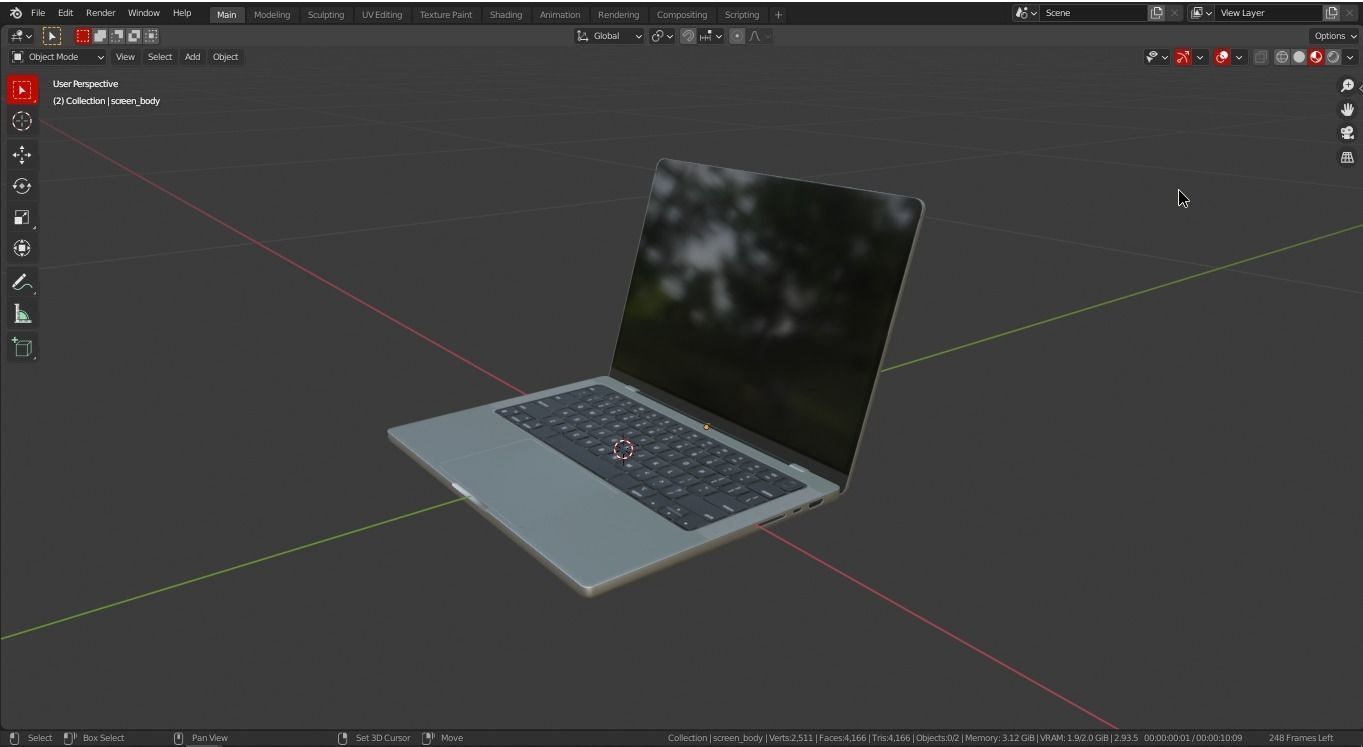
Task: Set selection mode to Invert
Action: click(x=134, y=36)
